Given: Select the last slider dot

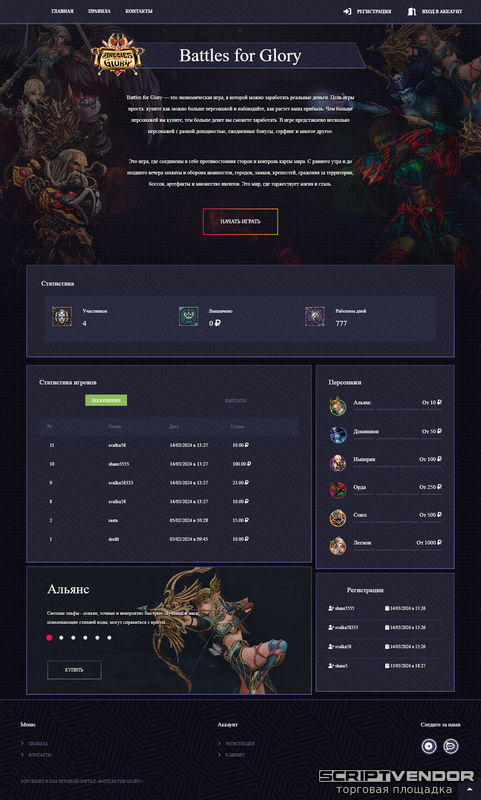Looking at the screenshot, I should pos(109,638).
